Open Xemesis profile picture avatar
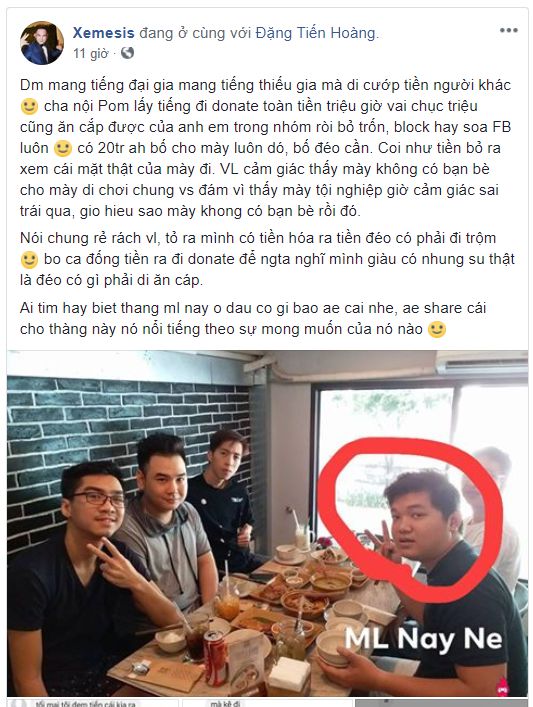 click(x=42, y=43)
